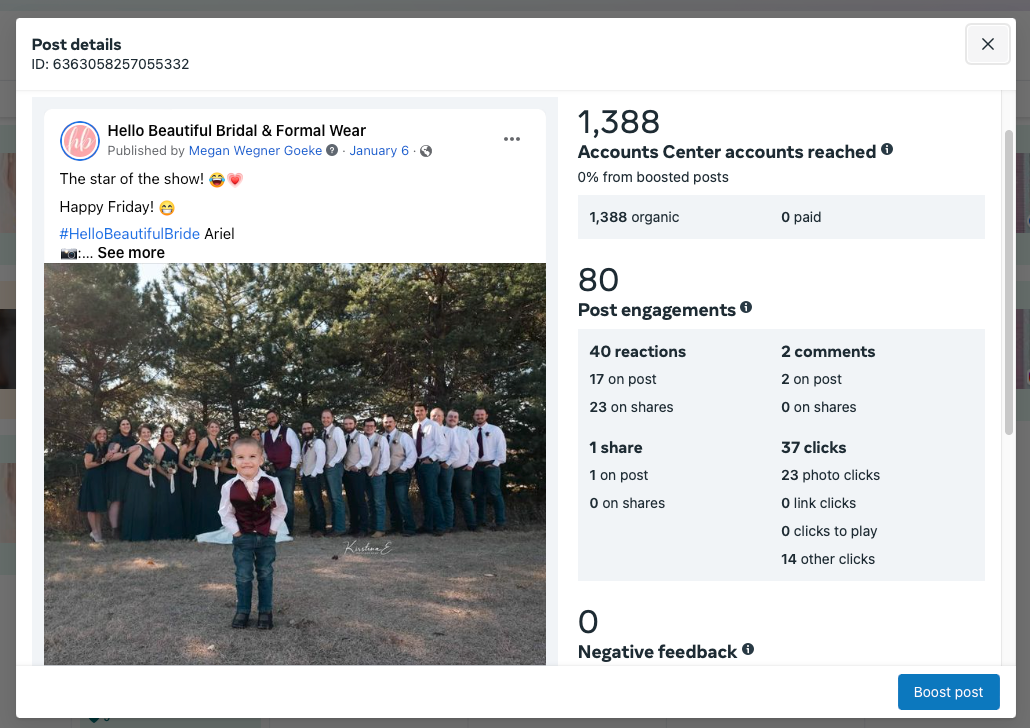Click info icon next to Negative feedback
This screenshot has width=1030, height=728.
point(748,649)
